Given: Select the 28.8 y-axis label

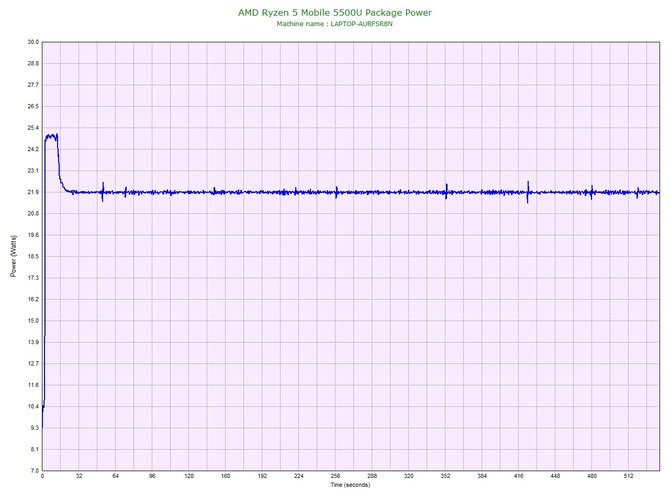Looking at the screenshot, I should 33,64.
